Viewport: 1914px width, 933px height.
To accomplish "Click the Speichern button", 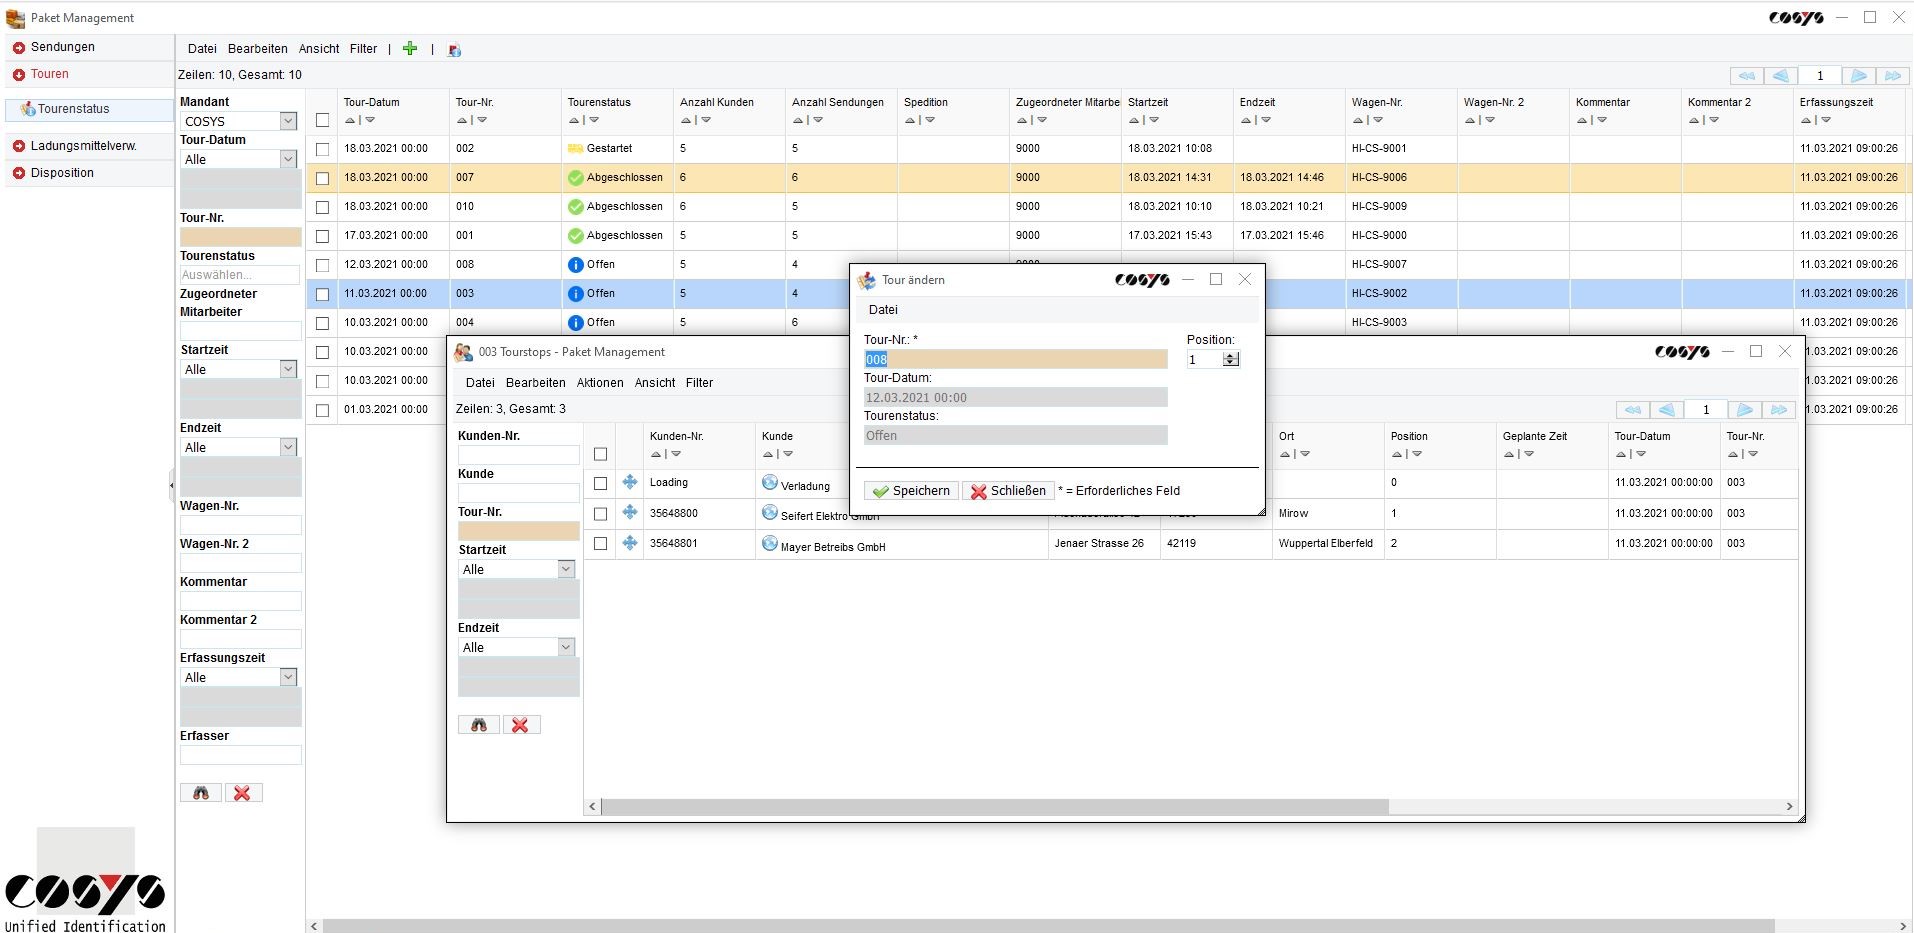I will 911,491.
